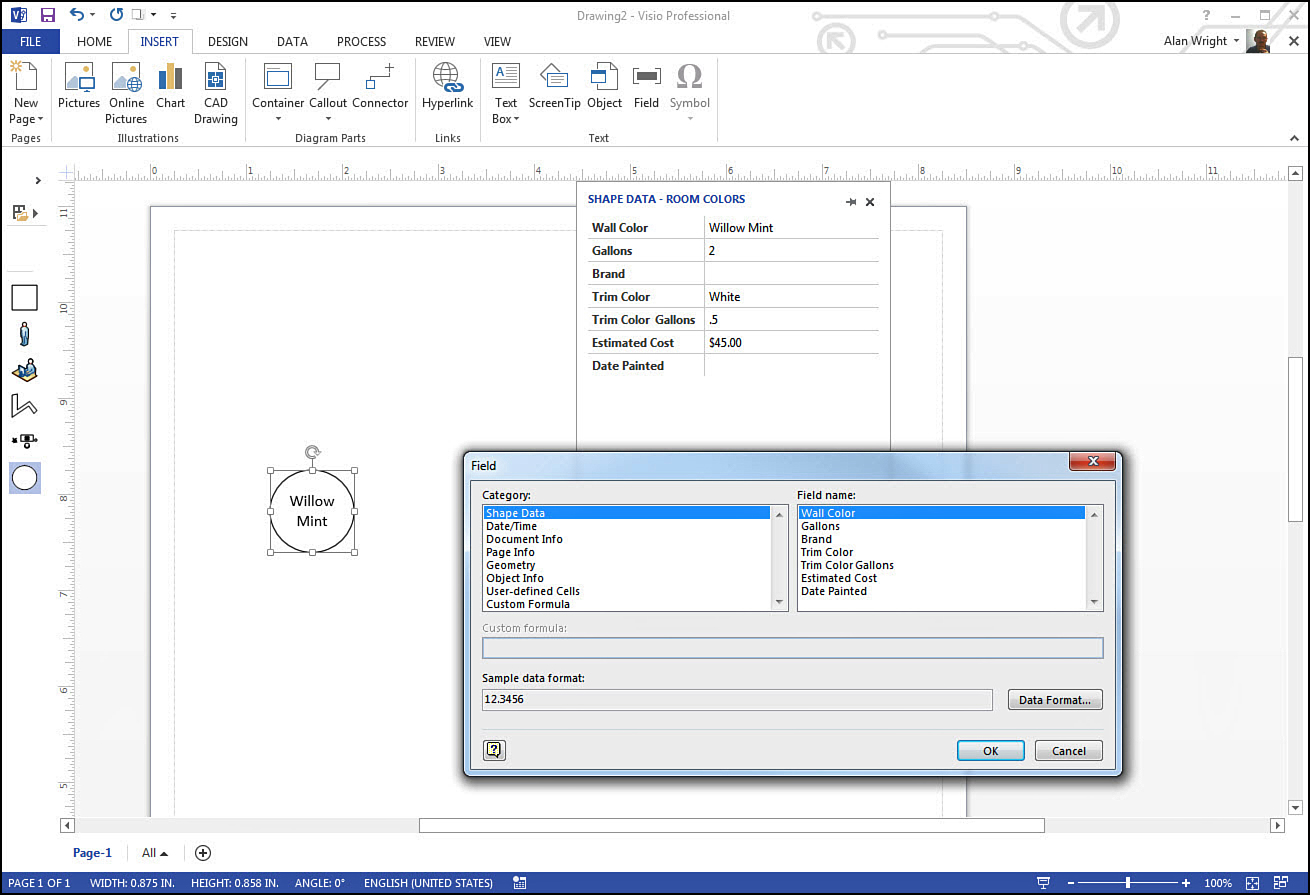This screenshot has width=1310, height=895.
Task: Zoom in with plus button
Action: tap(1186, 884)
